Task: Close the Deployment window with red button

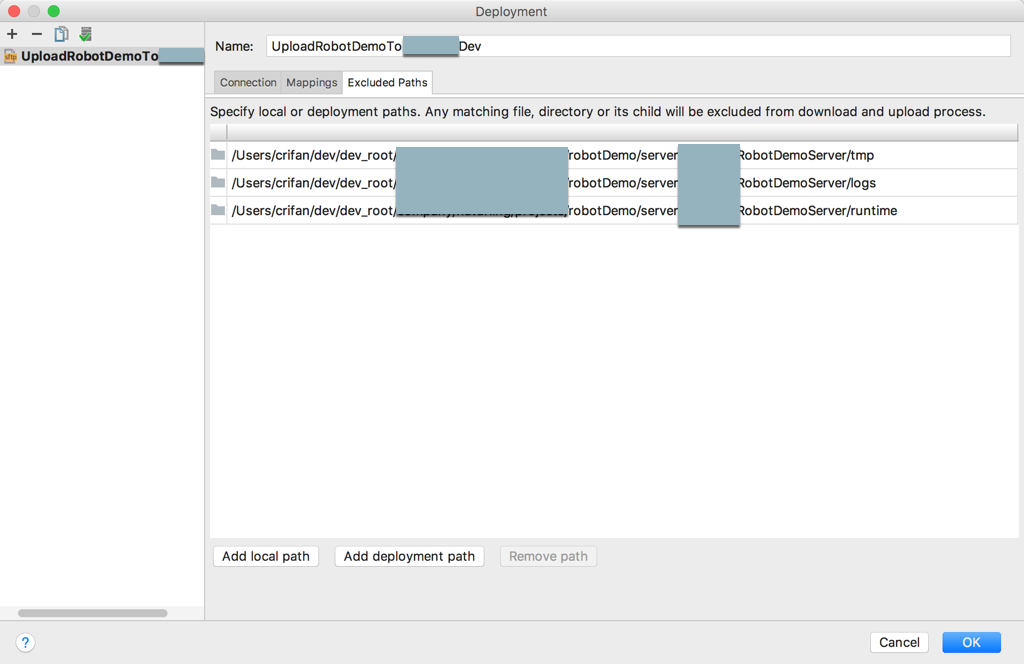Action: [x=14, y=11]
